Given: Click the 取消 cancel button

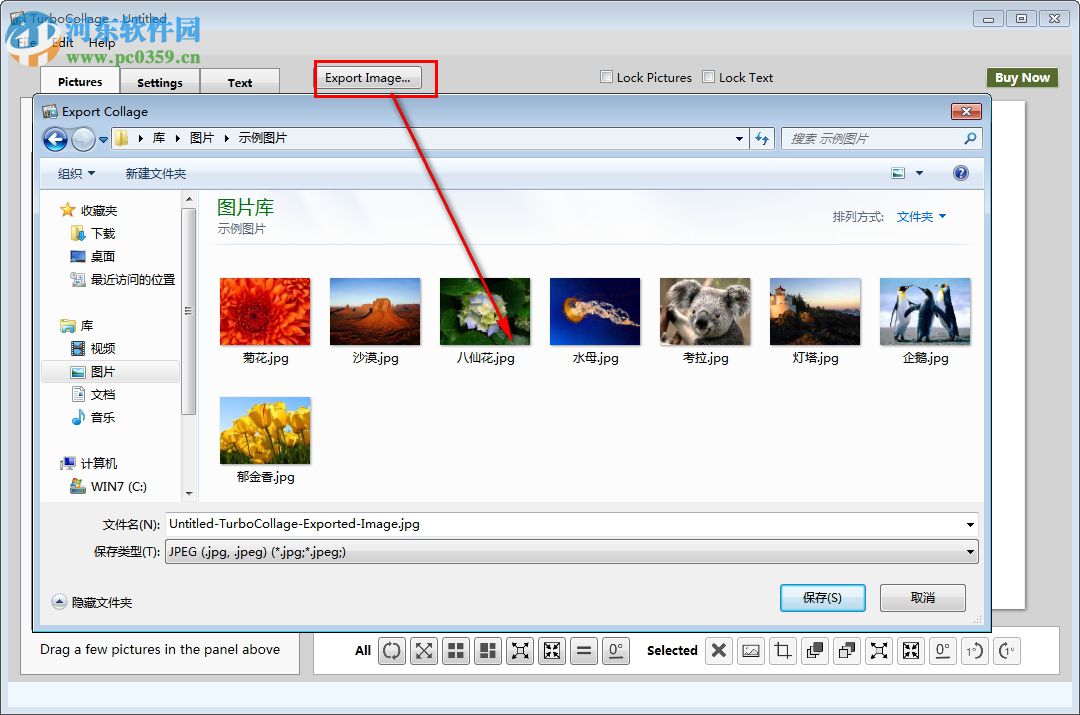Looking at the screenshot, I should tap(922, 597).
